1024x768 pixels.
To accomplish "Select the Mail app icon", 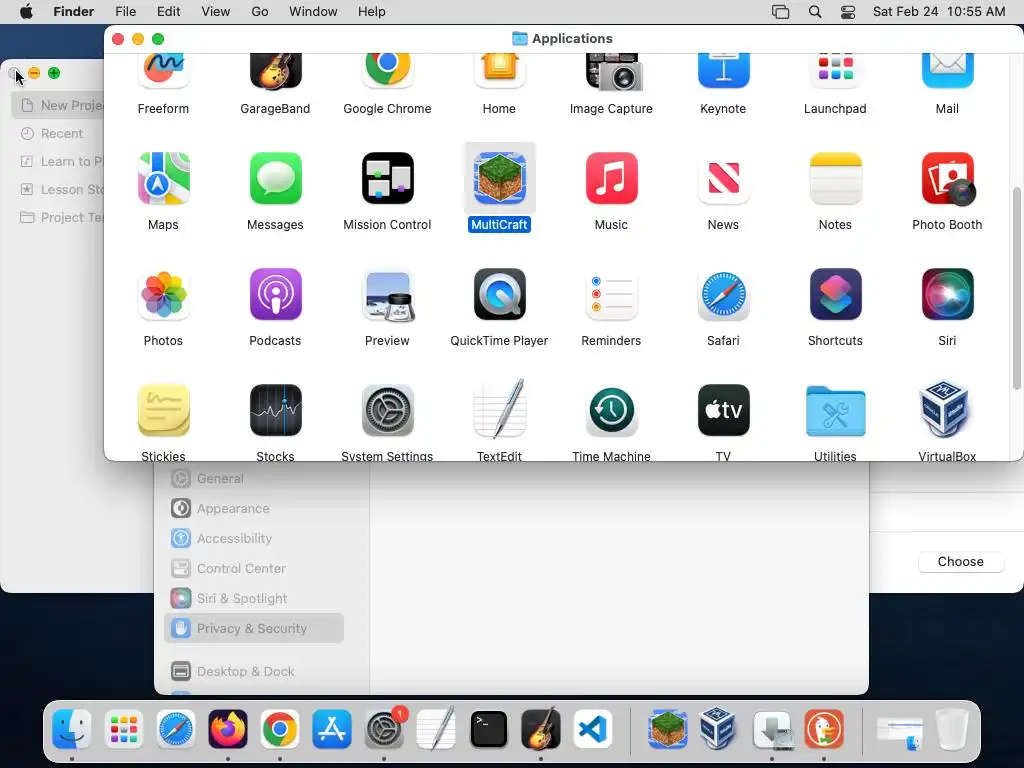I will coord(948,71).
